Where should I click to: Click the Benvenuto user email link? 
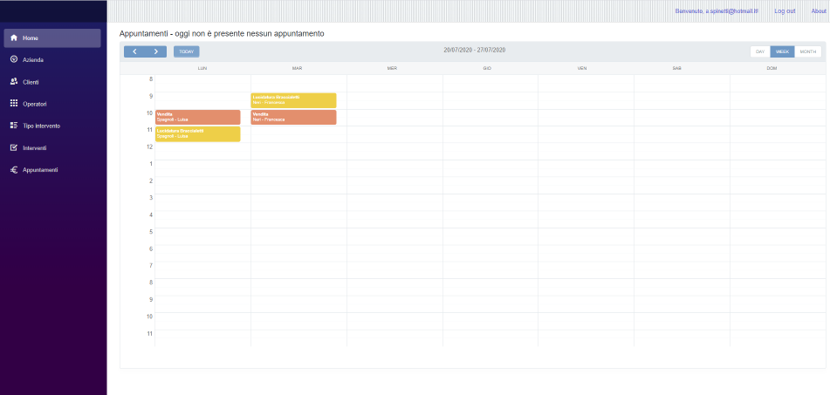(717, 11)
